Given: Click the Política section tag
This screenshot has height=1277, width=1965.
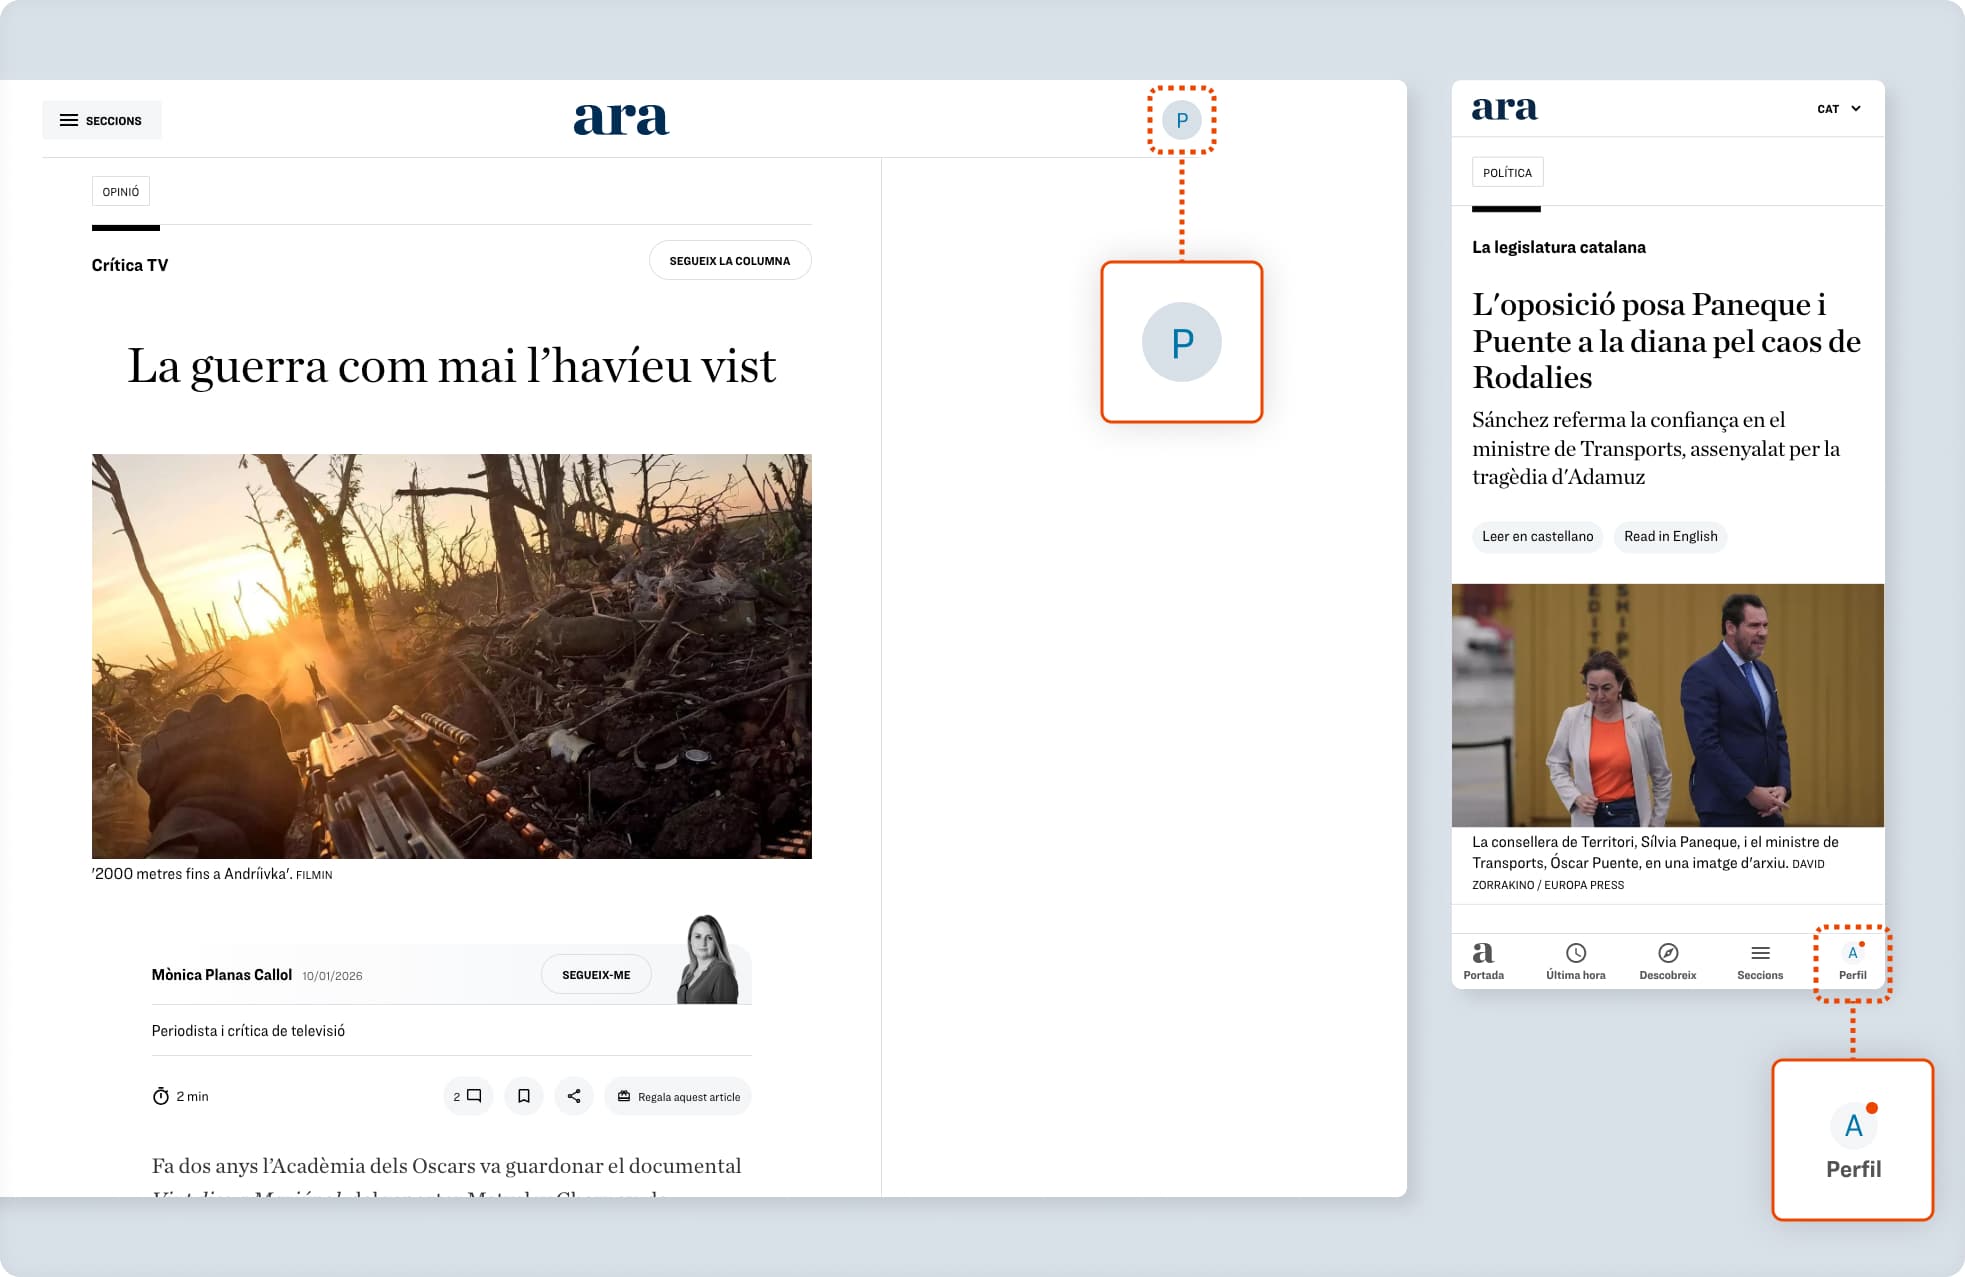Looking at the screenshot, I should [1507, 173].
